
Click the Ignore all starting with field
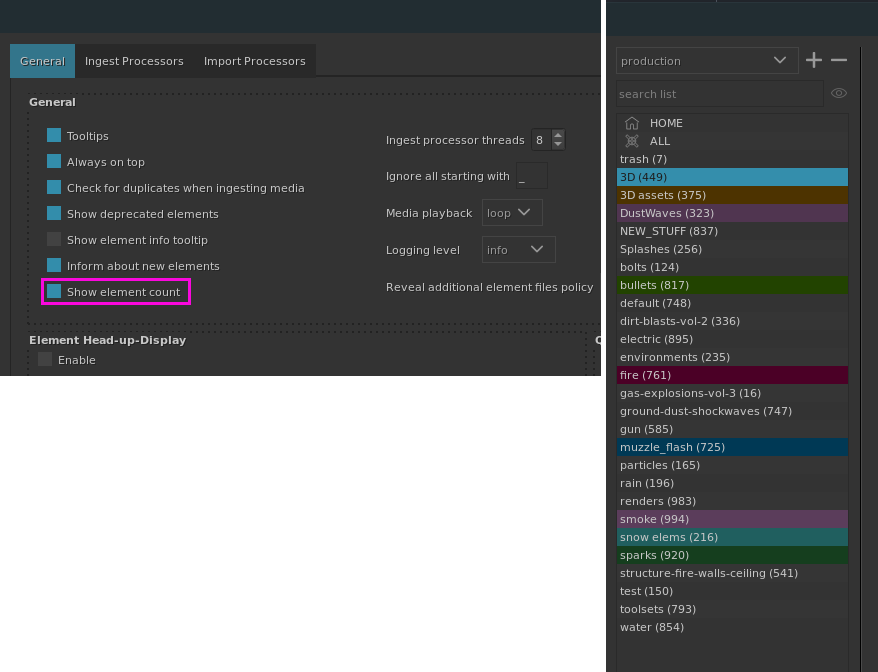coord(531,176)
